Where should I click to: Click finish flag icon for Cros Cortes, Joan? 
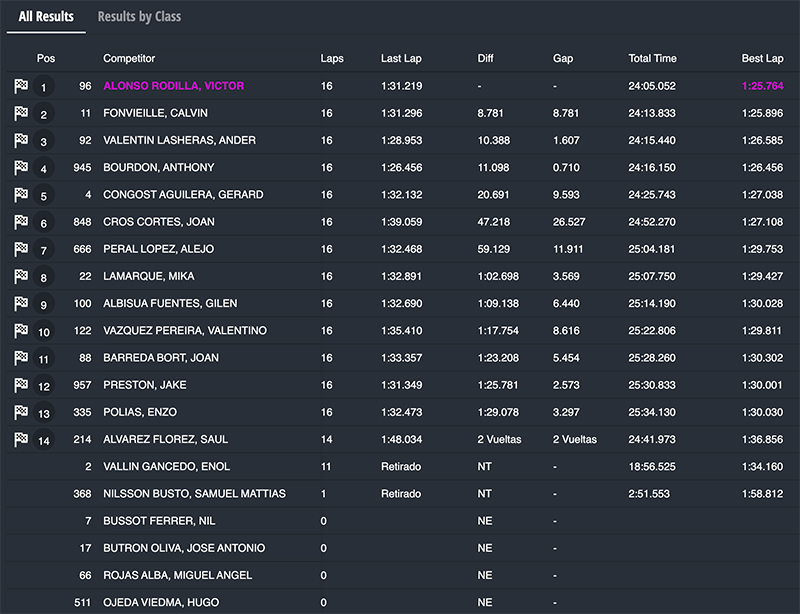[20, 222]
